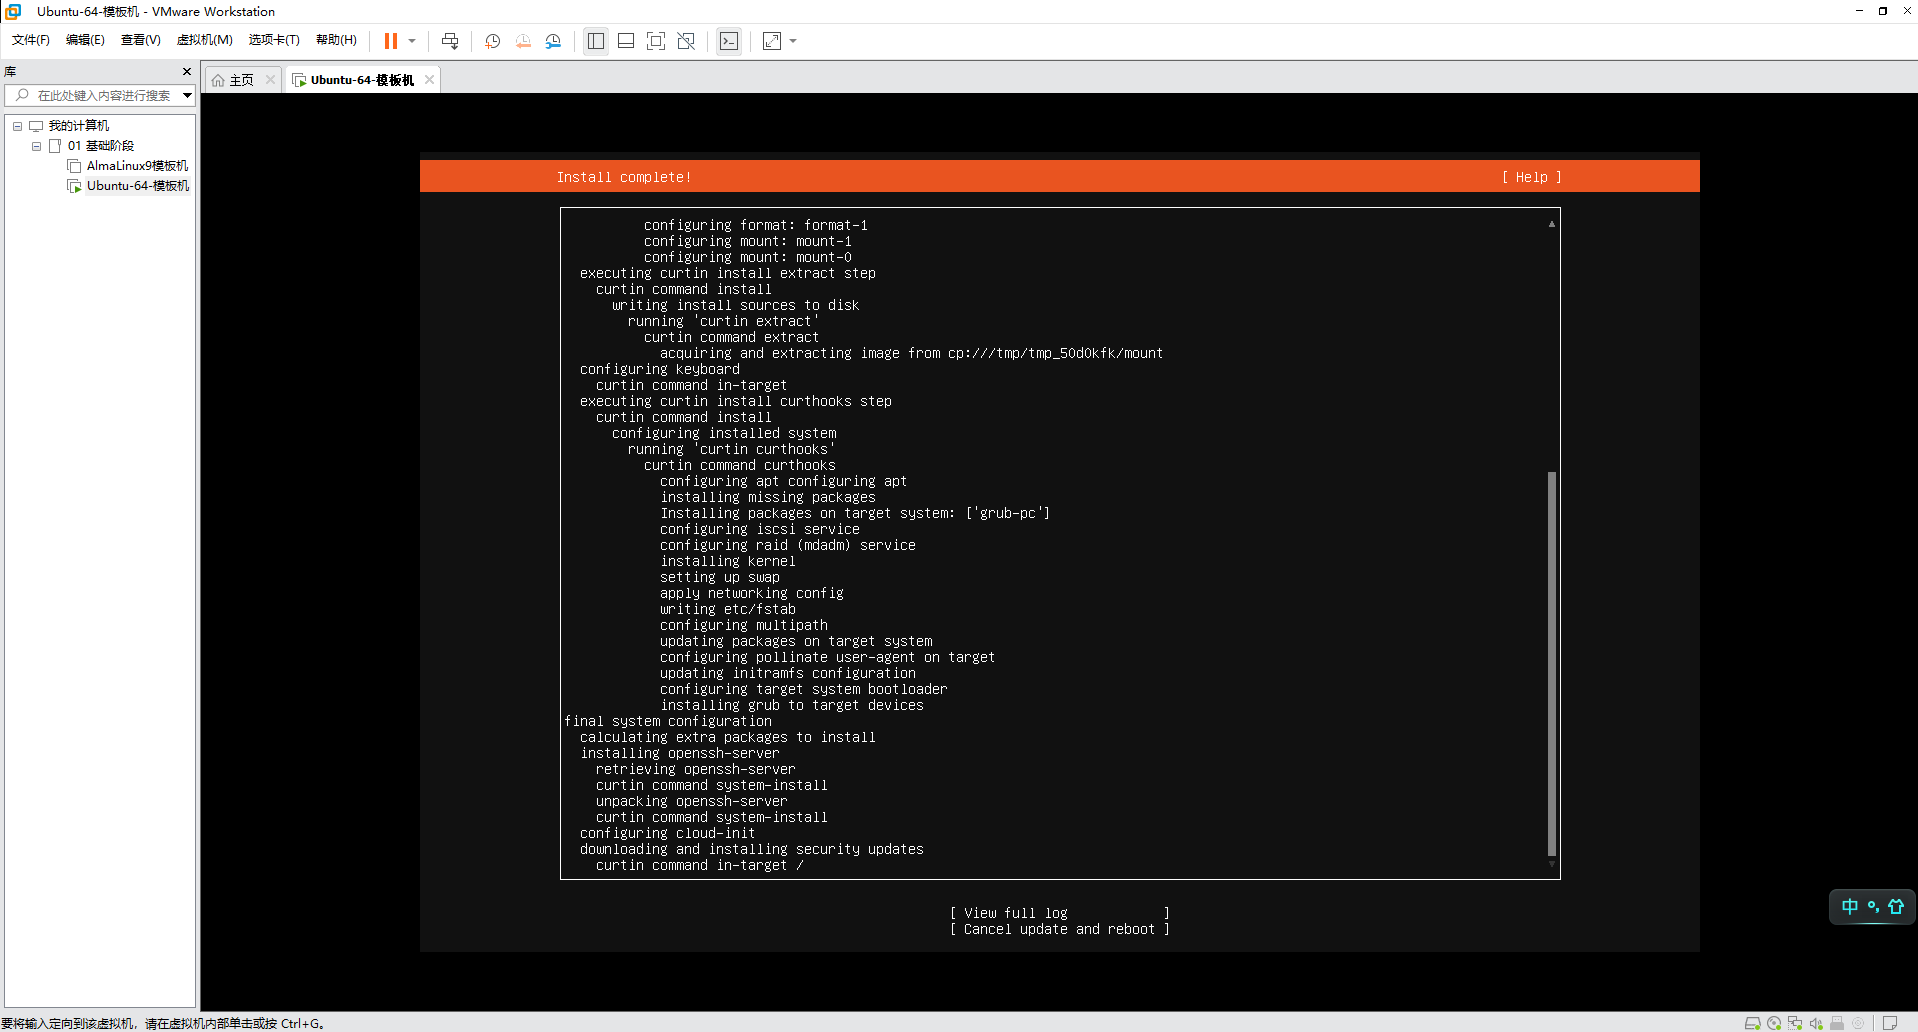This screenshot has width=1918, height=1032.
Task: Click the hard disk status icon
Action: [1752, 1023]
